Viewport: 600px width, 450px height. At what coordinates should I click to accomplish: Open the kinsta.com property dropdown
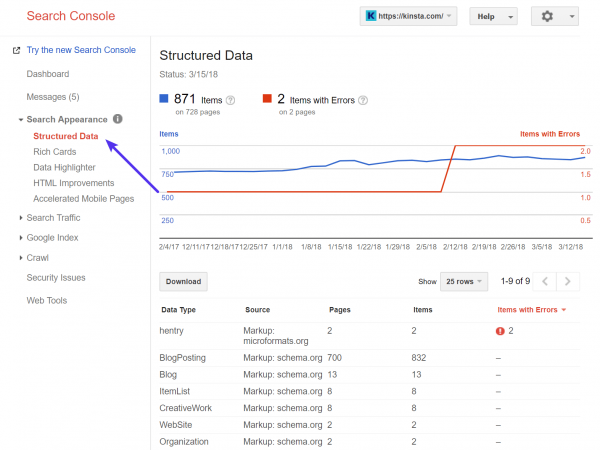409,17
